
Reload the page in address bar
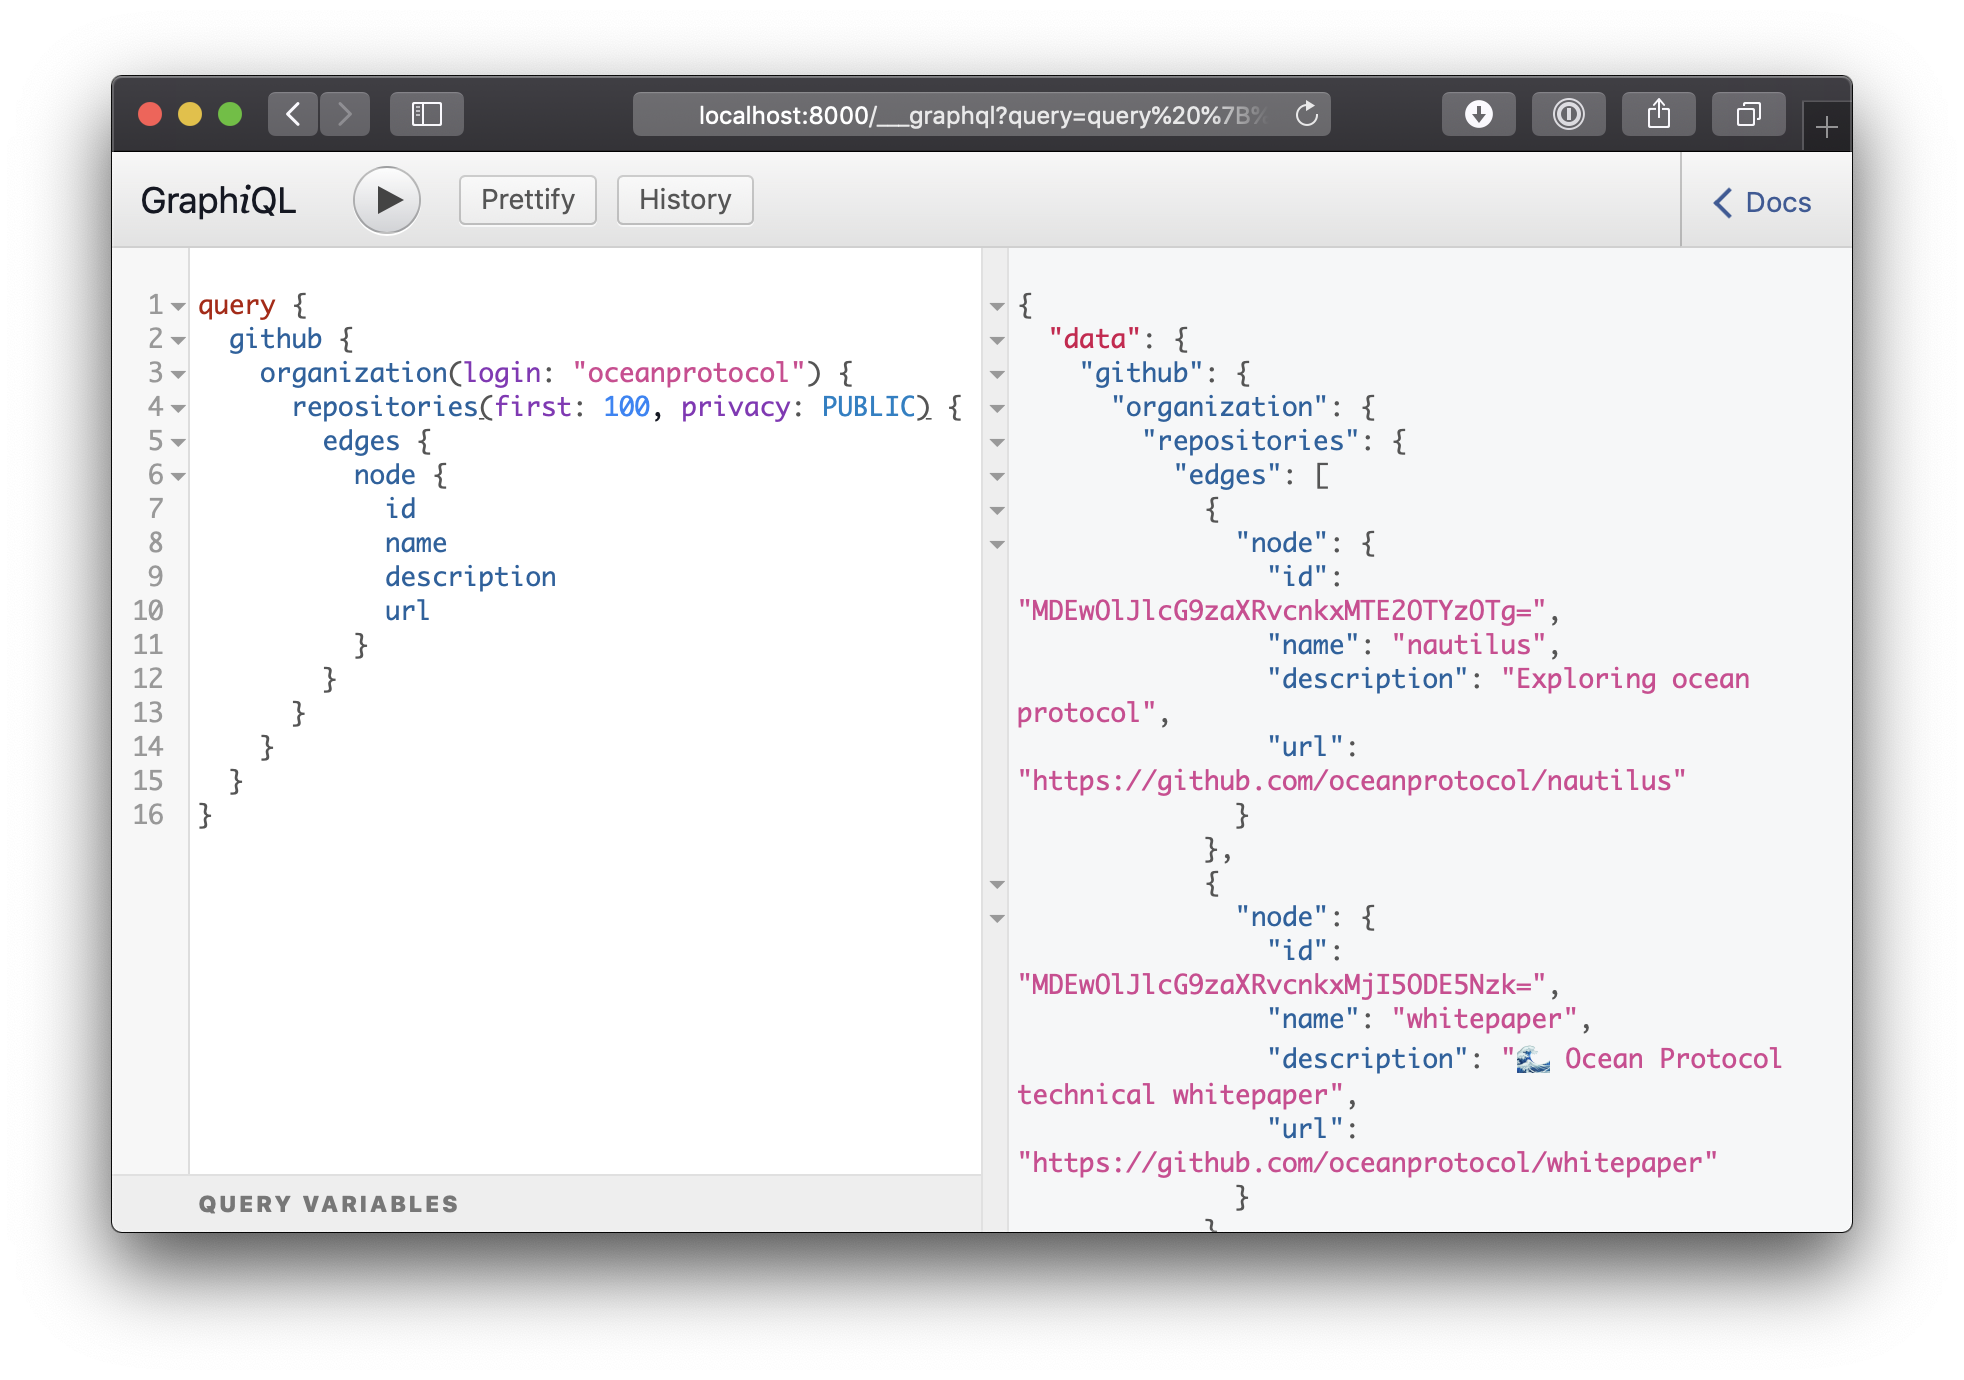click(x=1307, y=114)
